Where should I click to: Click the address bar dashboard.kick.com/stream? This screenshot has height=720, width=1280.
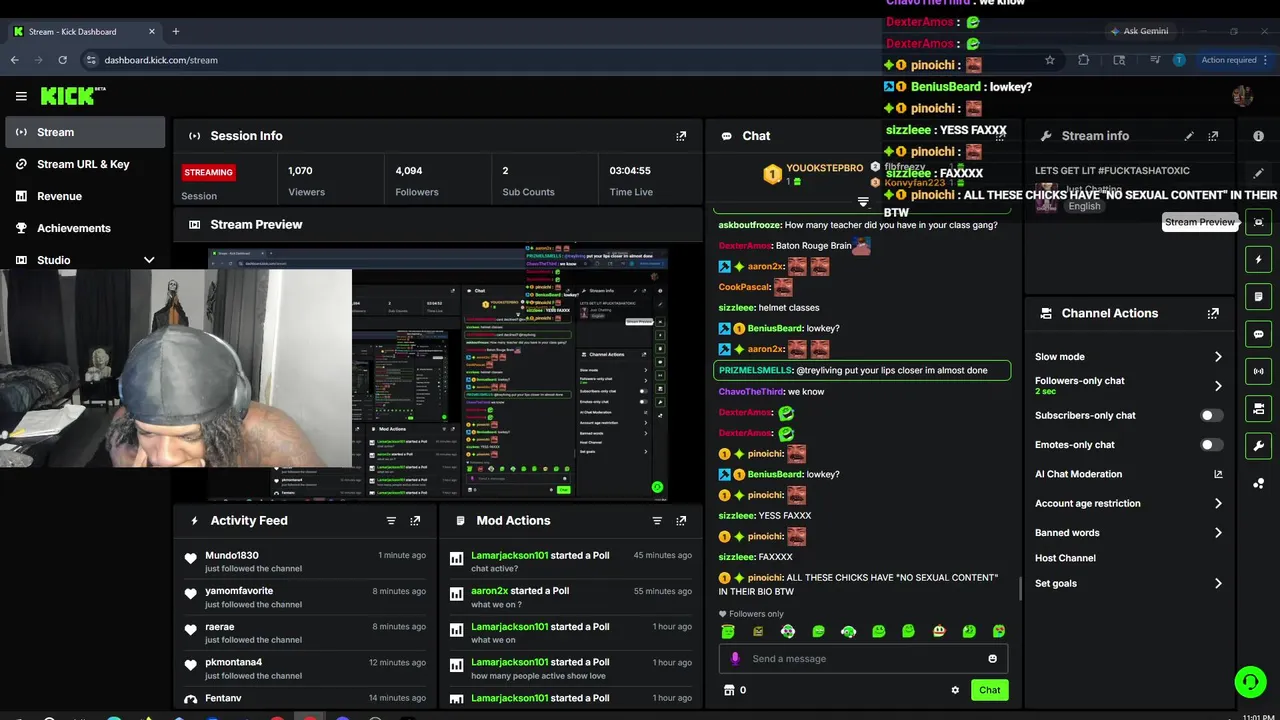[x=161, y=60]
